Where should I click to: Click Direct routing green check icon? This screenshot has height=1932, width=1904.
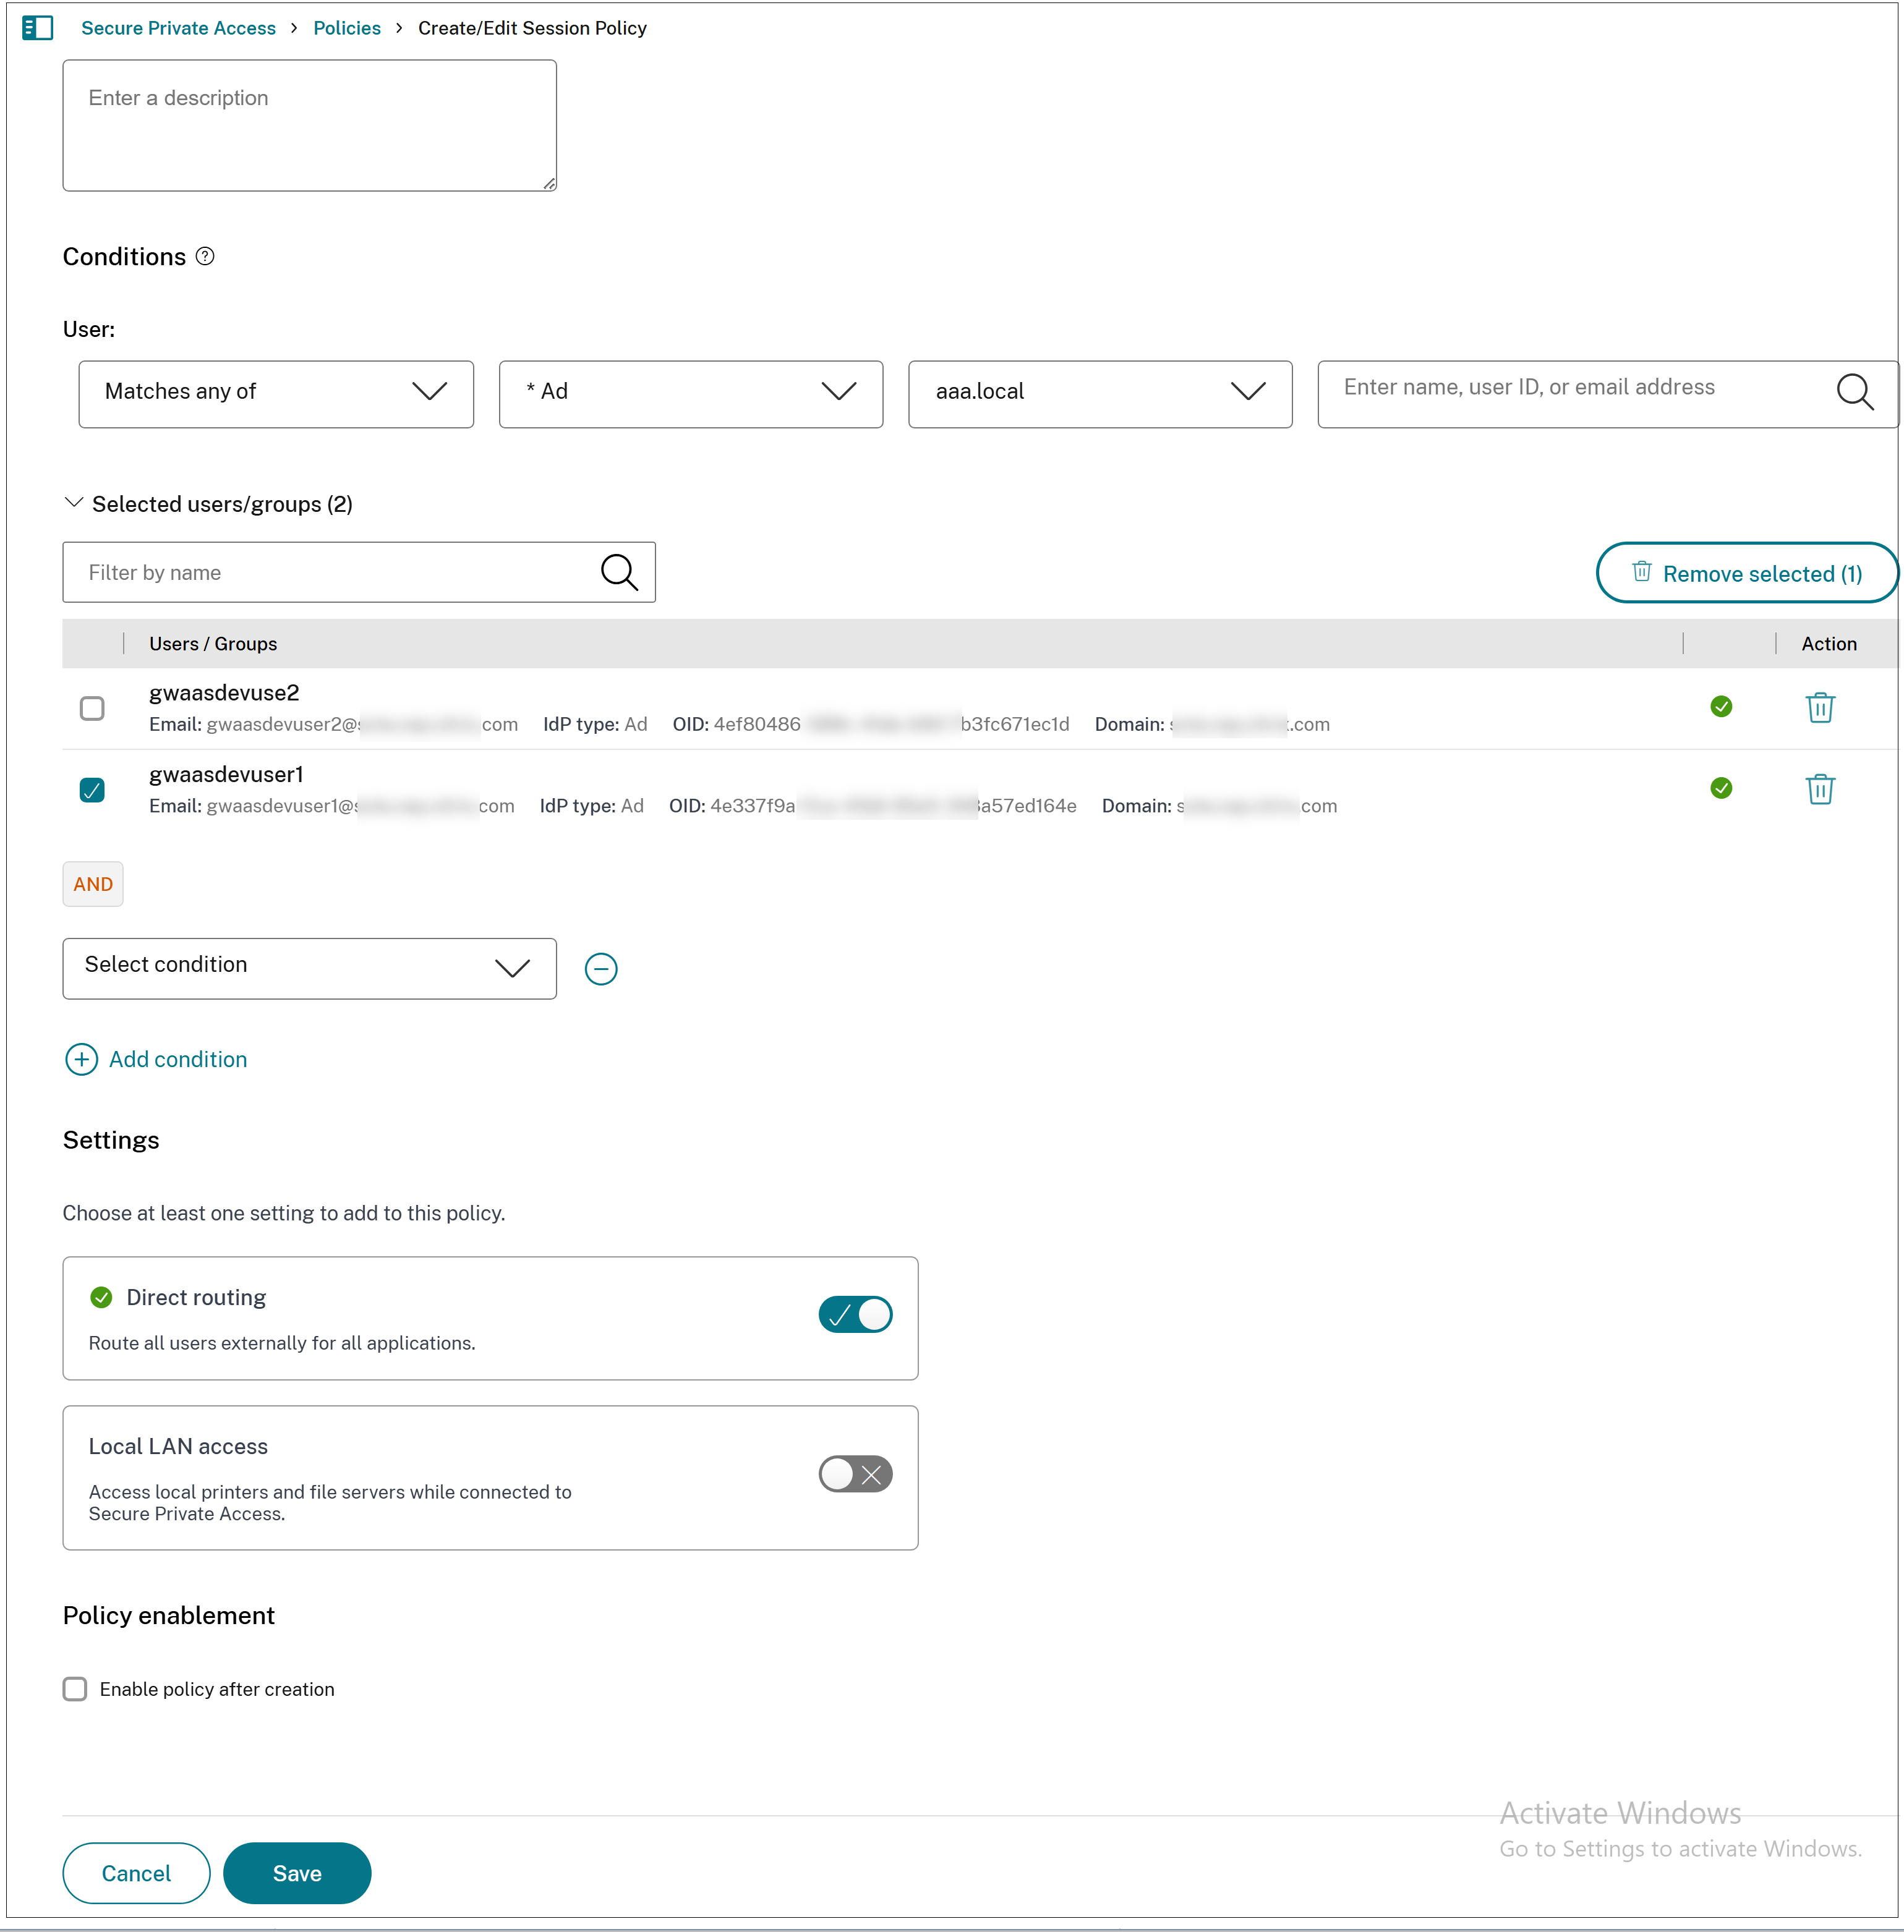(101, 1297)
